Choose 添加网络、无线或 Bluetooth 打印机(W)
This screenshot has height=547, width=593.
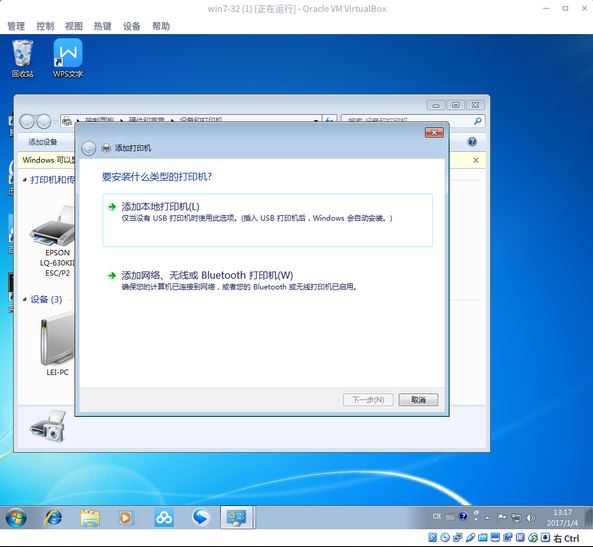267,280
